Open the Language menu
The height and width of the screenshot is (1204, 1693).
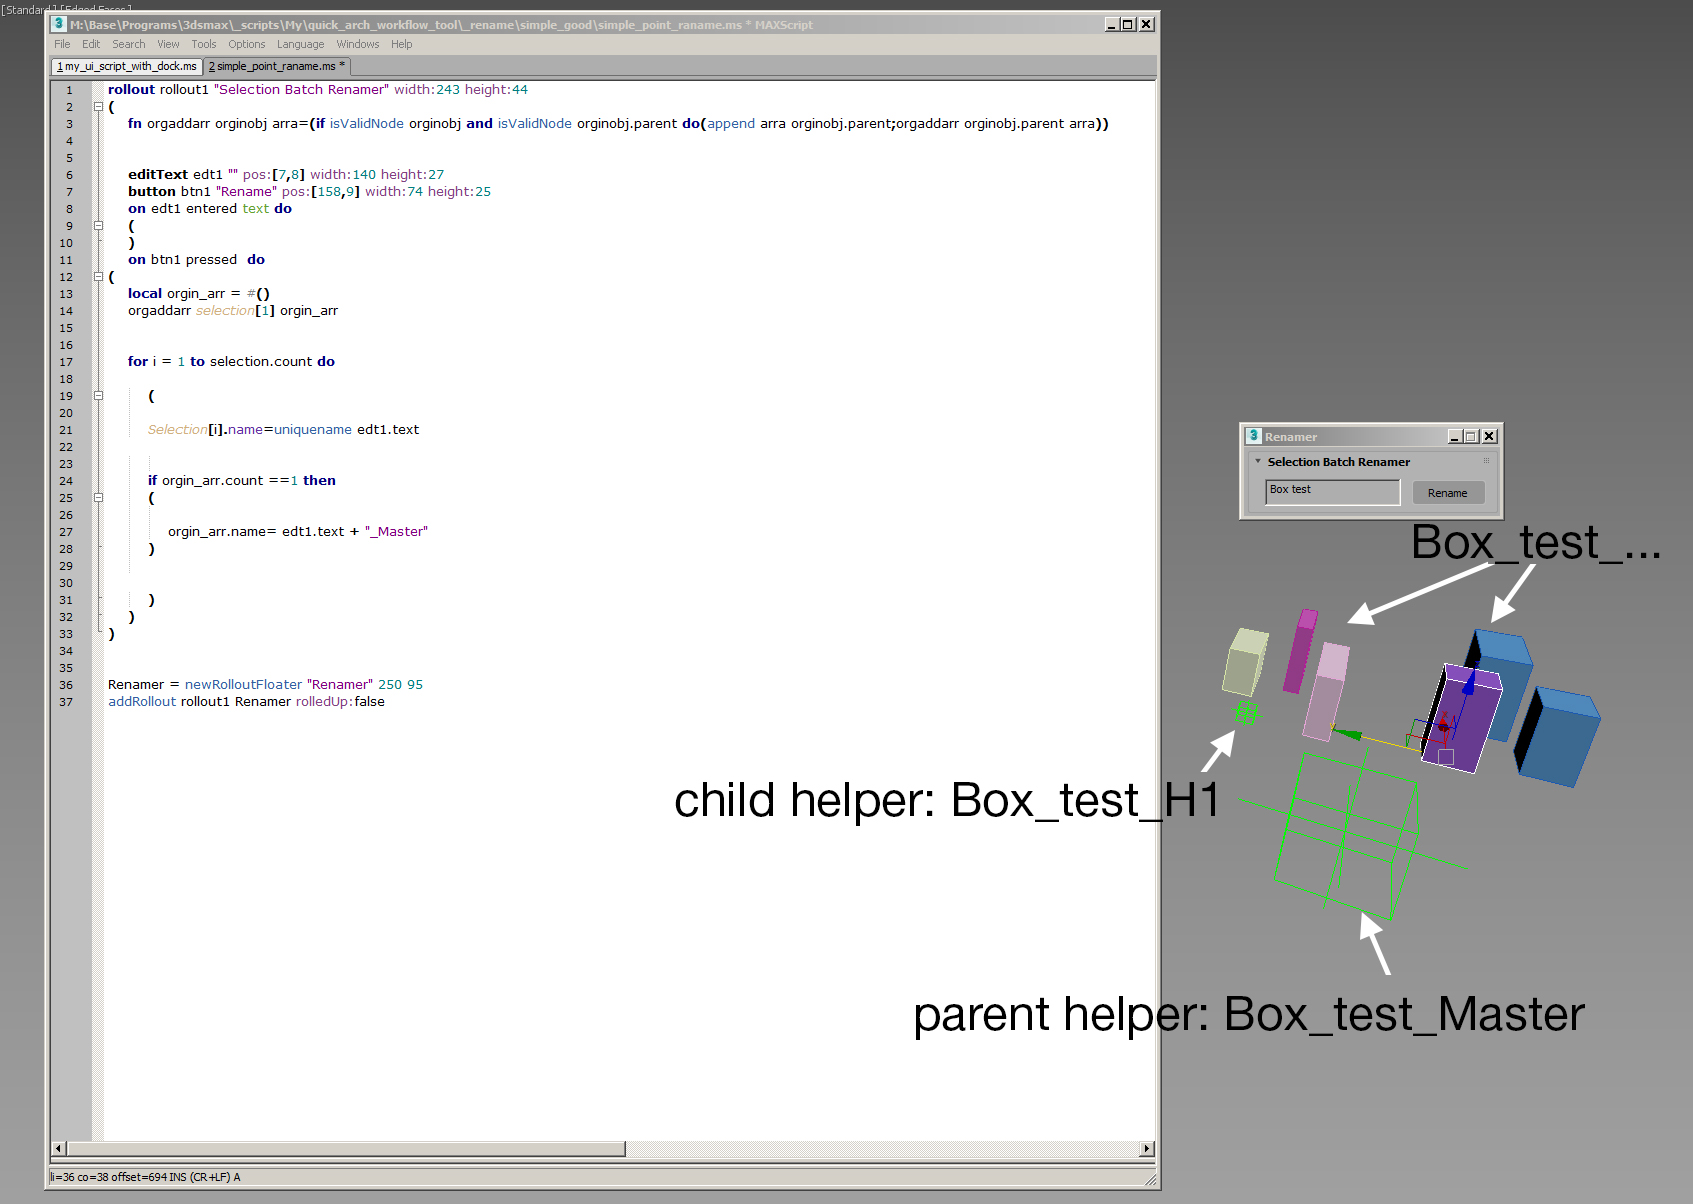pyautogui.click(x=300, y=44)
